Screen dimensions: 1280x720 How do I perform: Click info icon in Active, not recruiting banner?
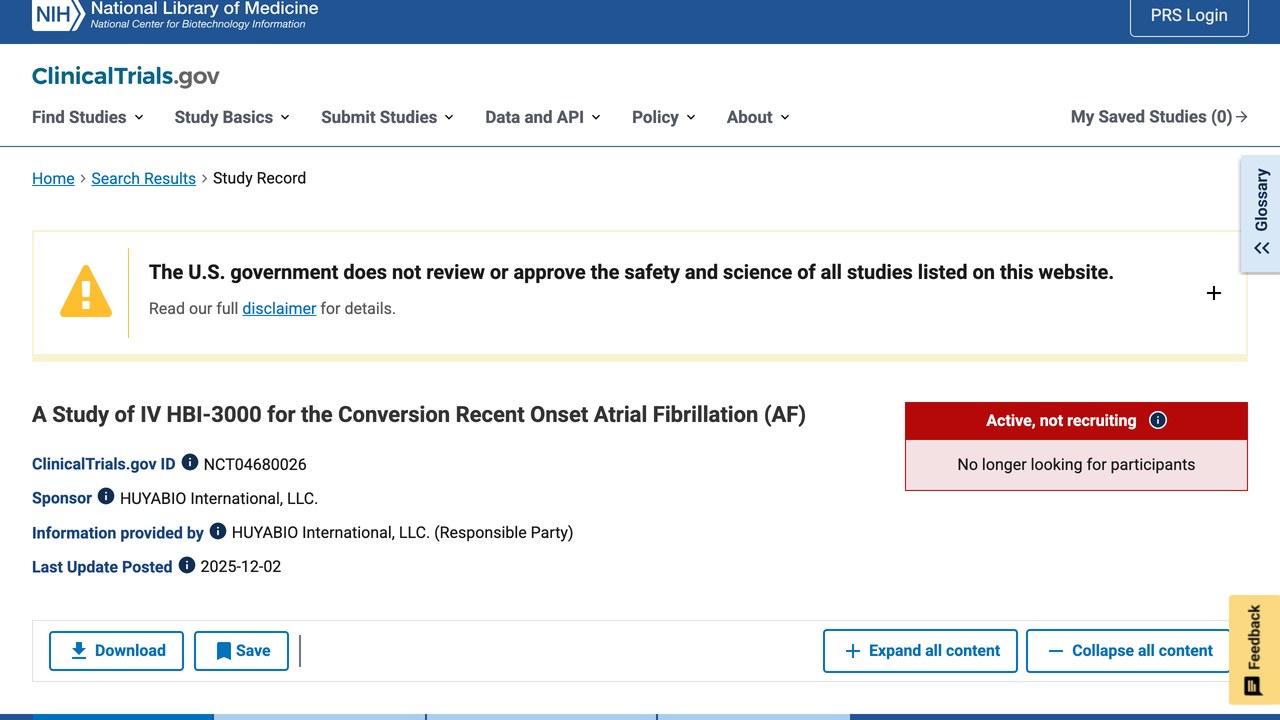pyautogui.click(x=1158, y=420)
